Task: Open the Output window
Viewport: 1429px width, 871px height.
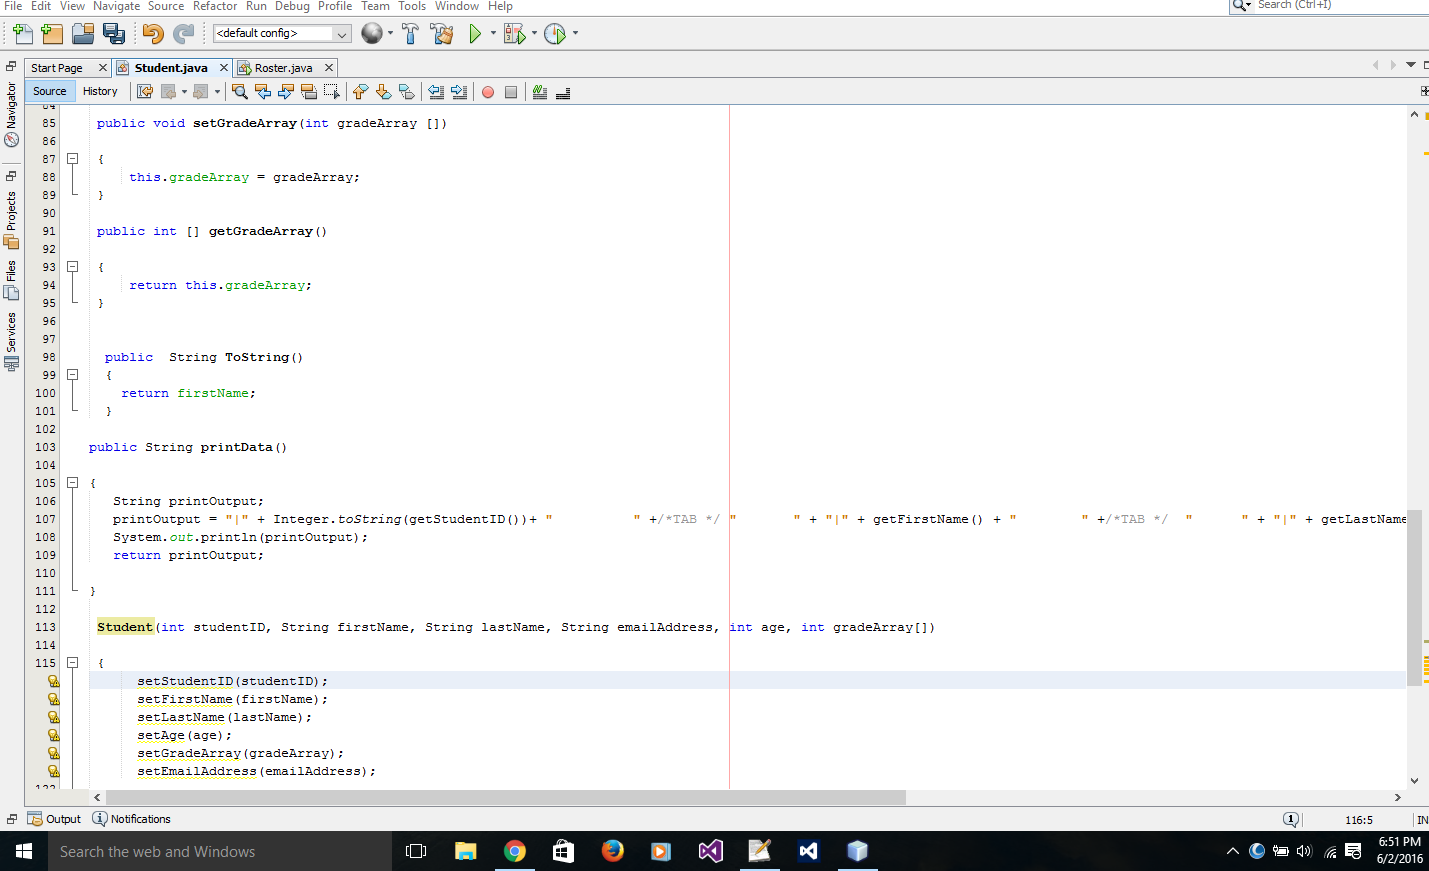Action: click(60, 818)
